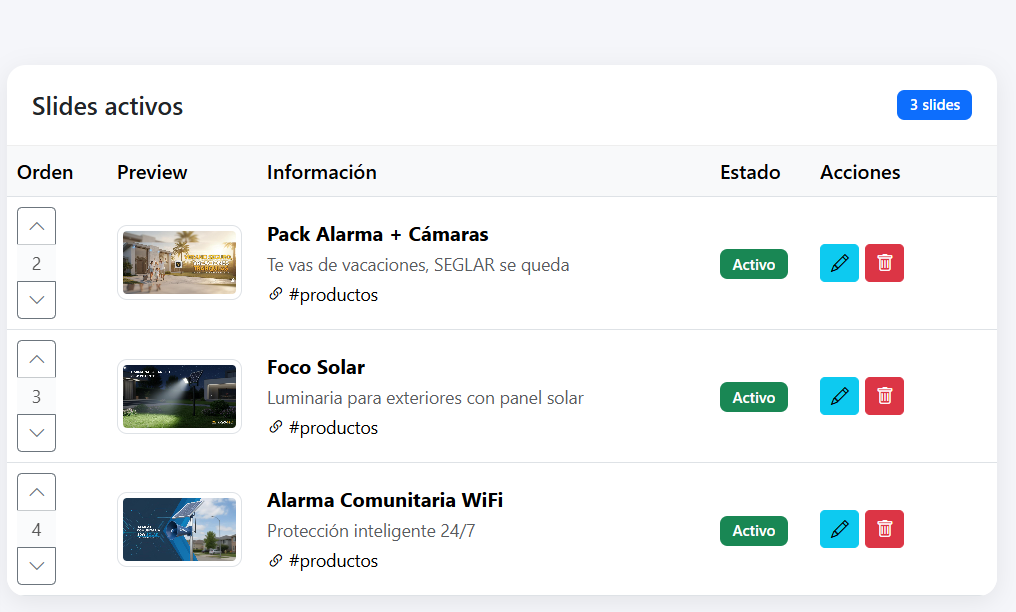This screenshot has width=1016, height=612.
Task: Open the editor for Alarma Comunitaria WiFi
Action: coord(839,530)
